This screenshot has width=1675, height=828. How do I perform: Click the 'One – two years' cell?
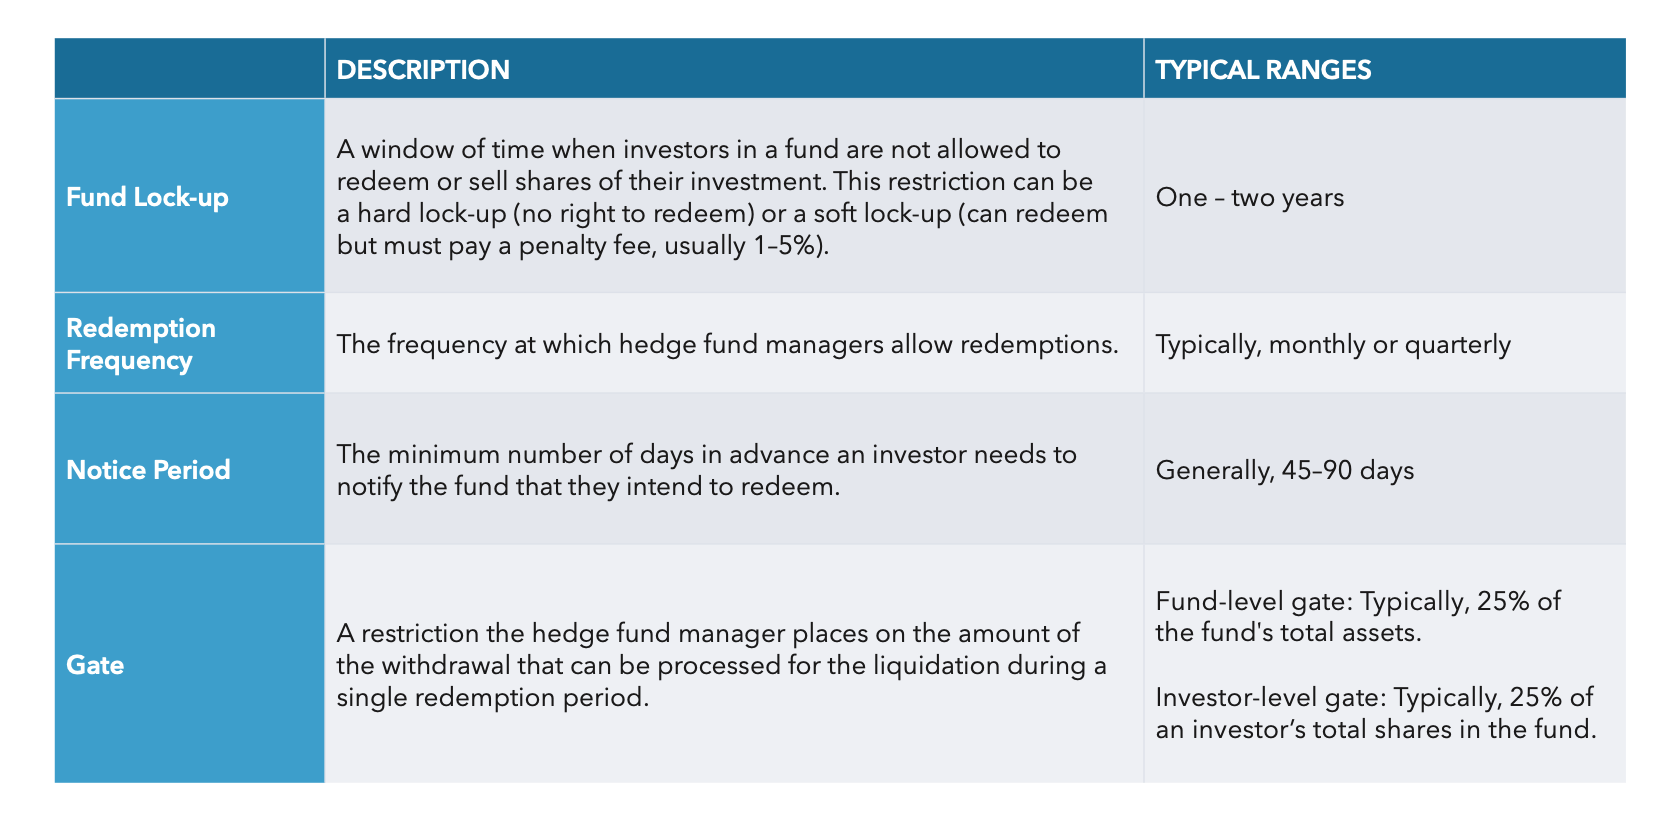click(x=1249, y=198)
